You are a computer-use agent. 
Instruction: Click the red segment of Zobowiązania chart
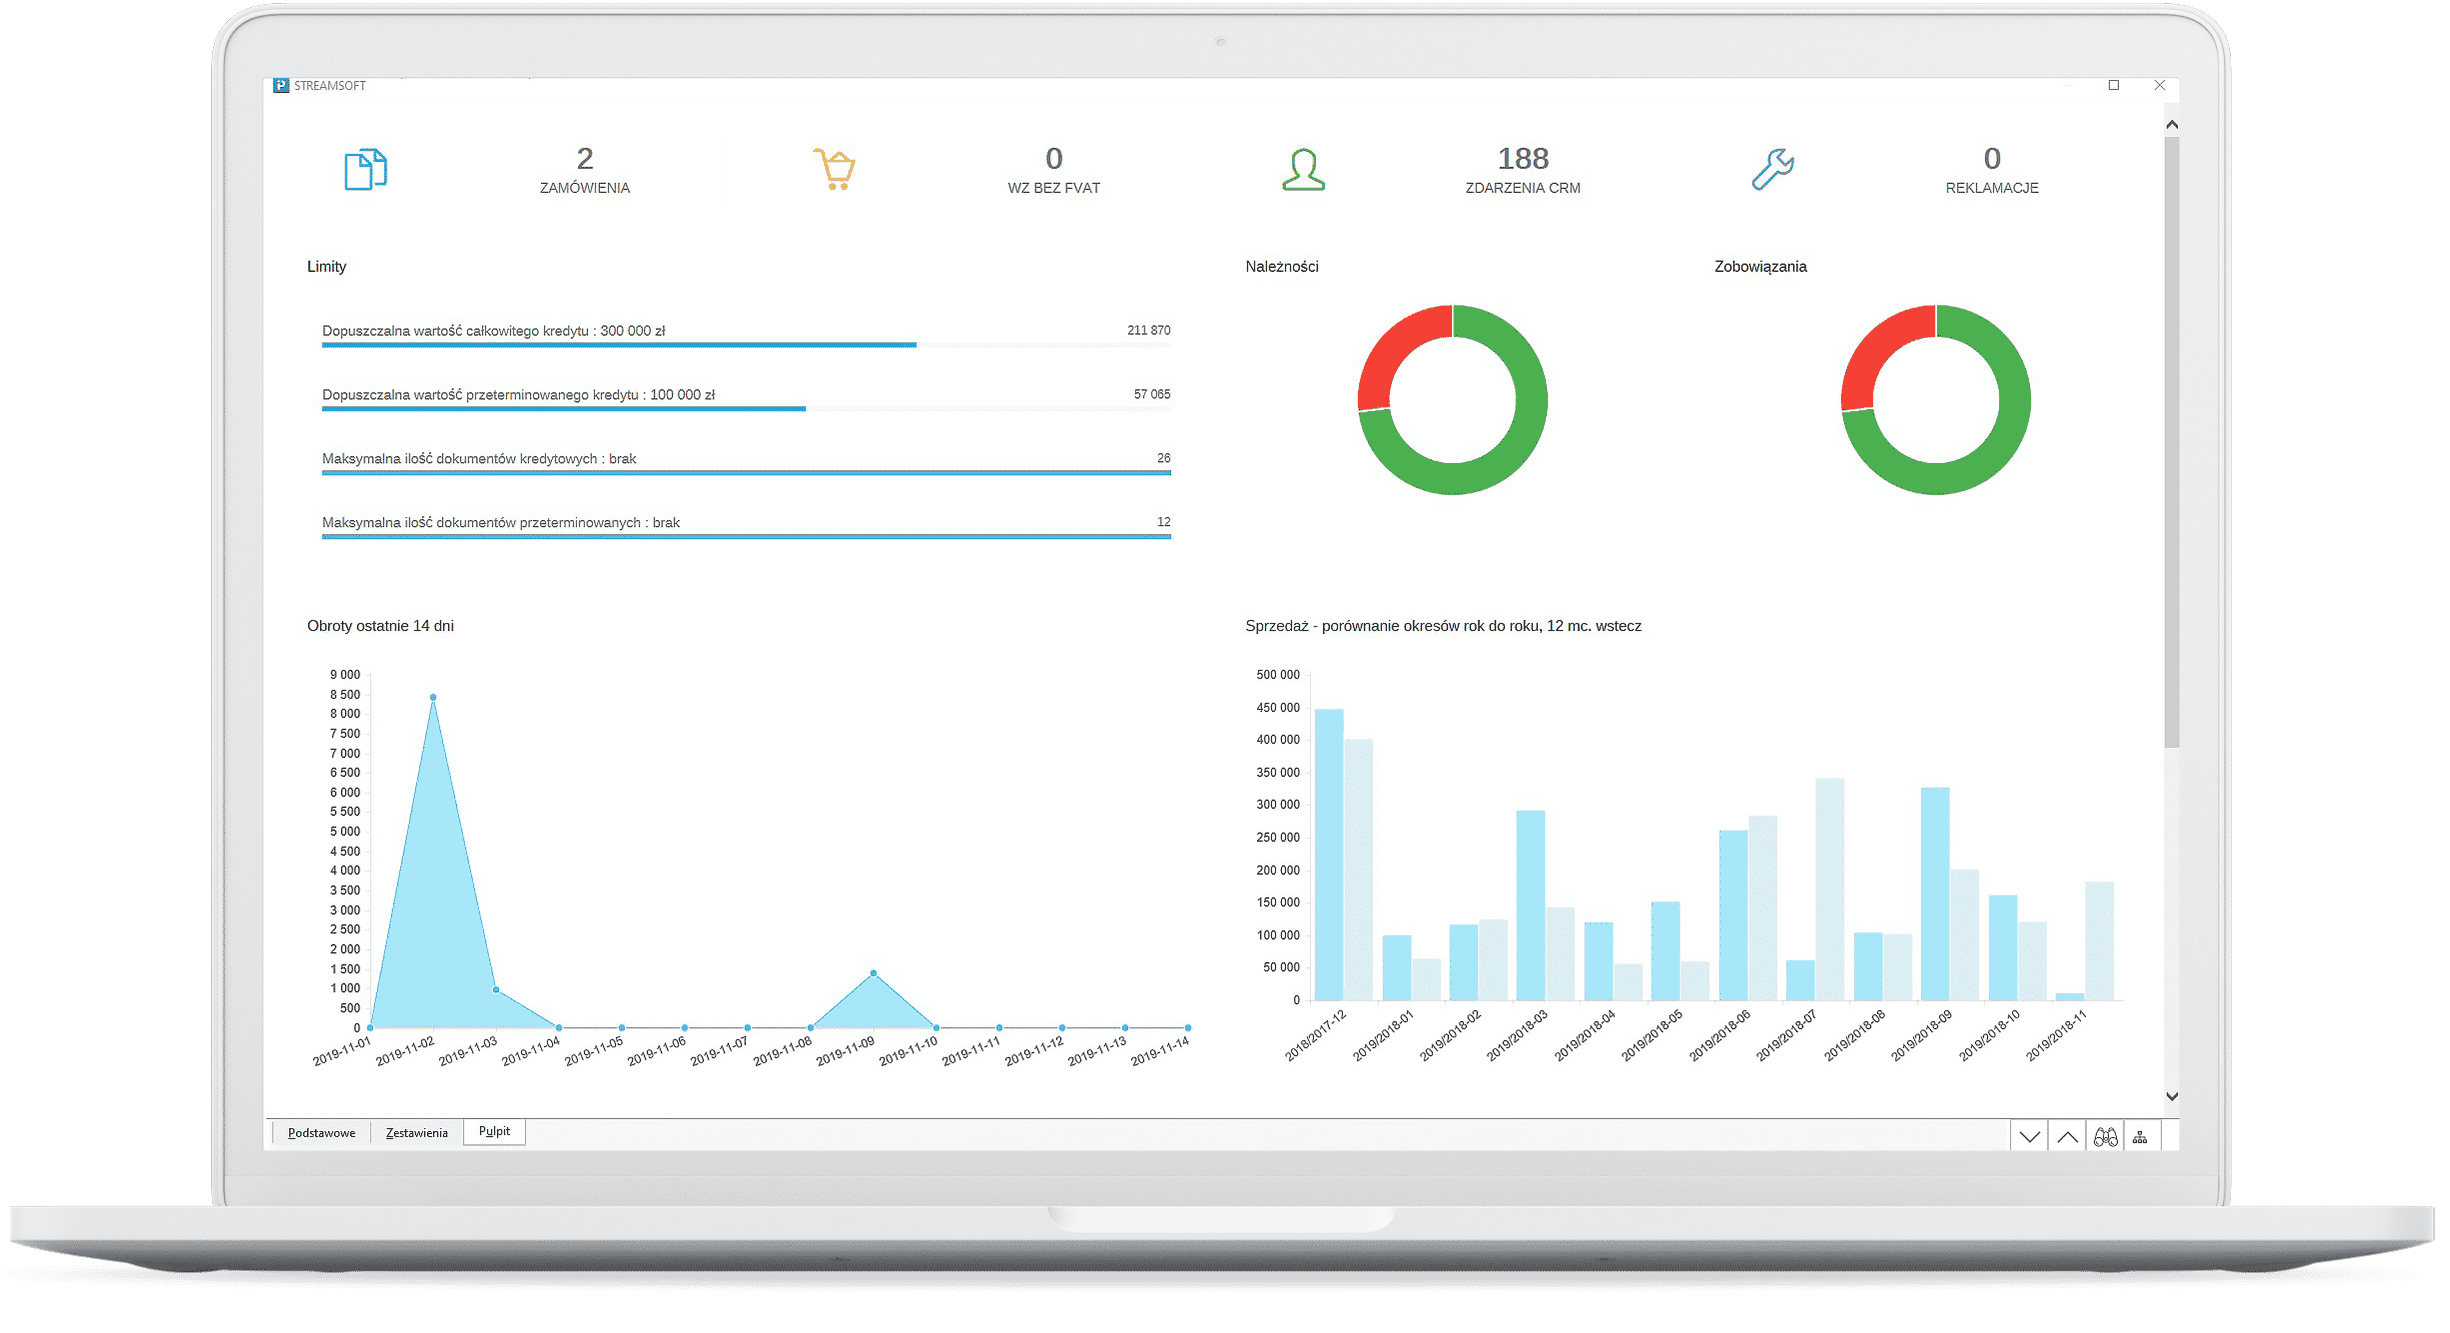tap(1877, 350)
